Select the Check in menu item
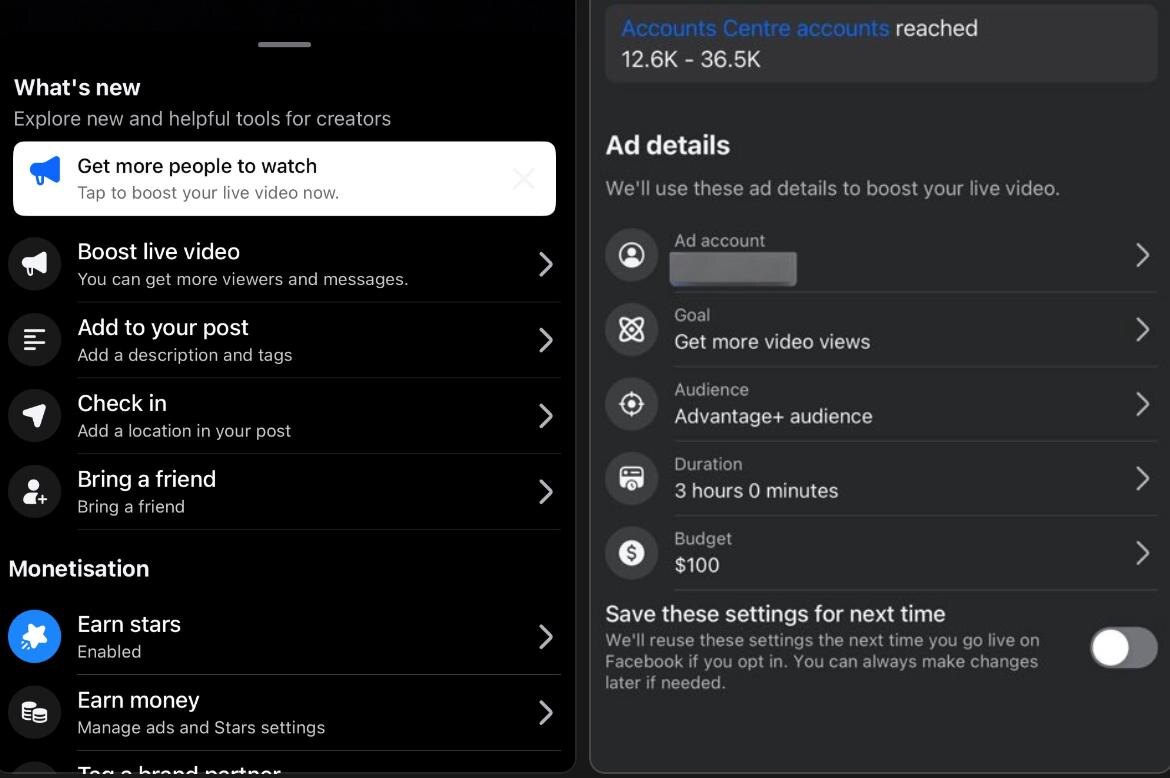 (x=284, y=415)
